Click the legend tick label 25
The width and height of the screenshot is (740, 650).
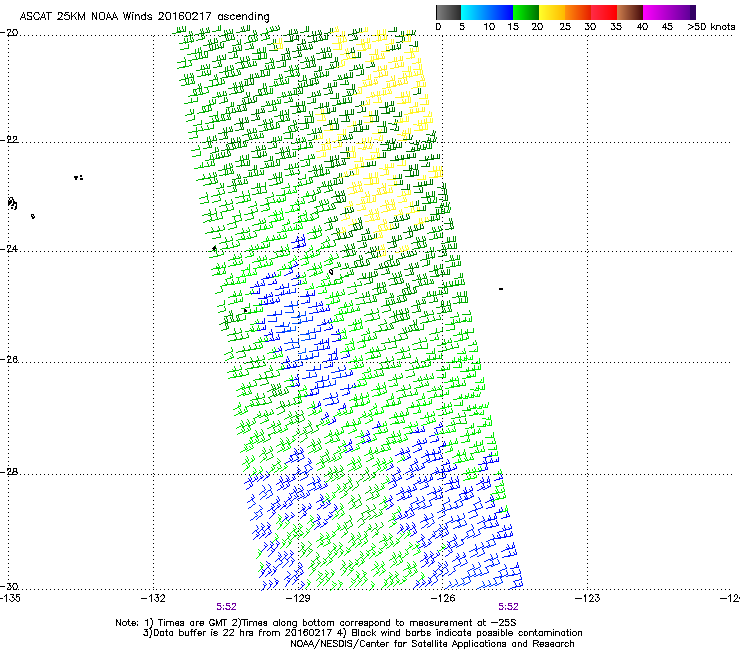pos(565,27)
